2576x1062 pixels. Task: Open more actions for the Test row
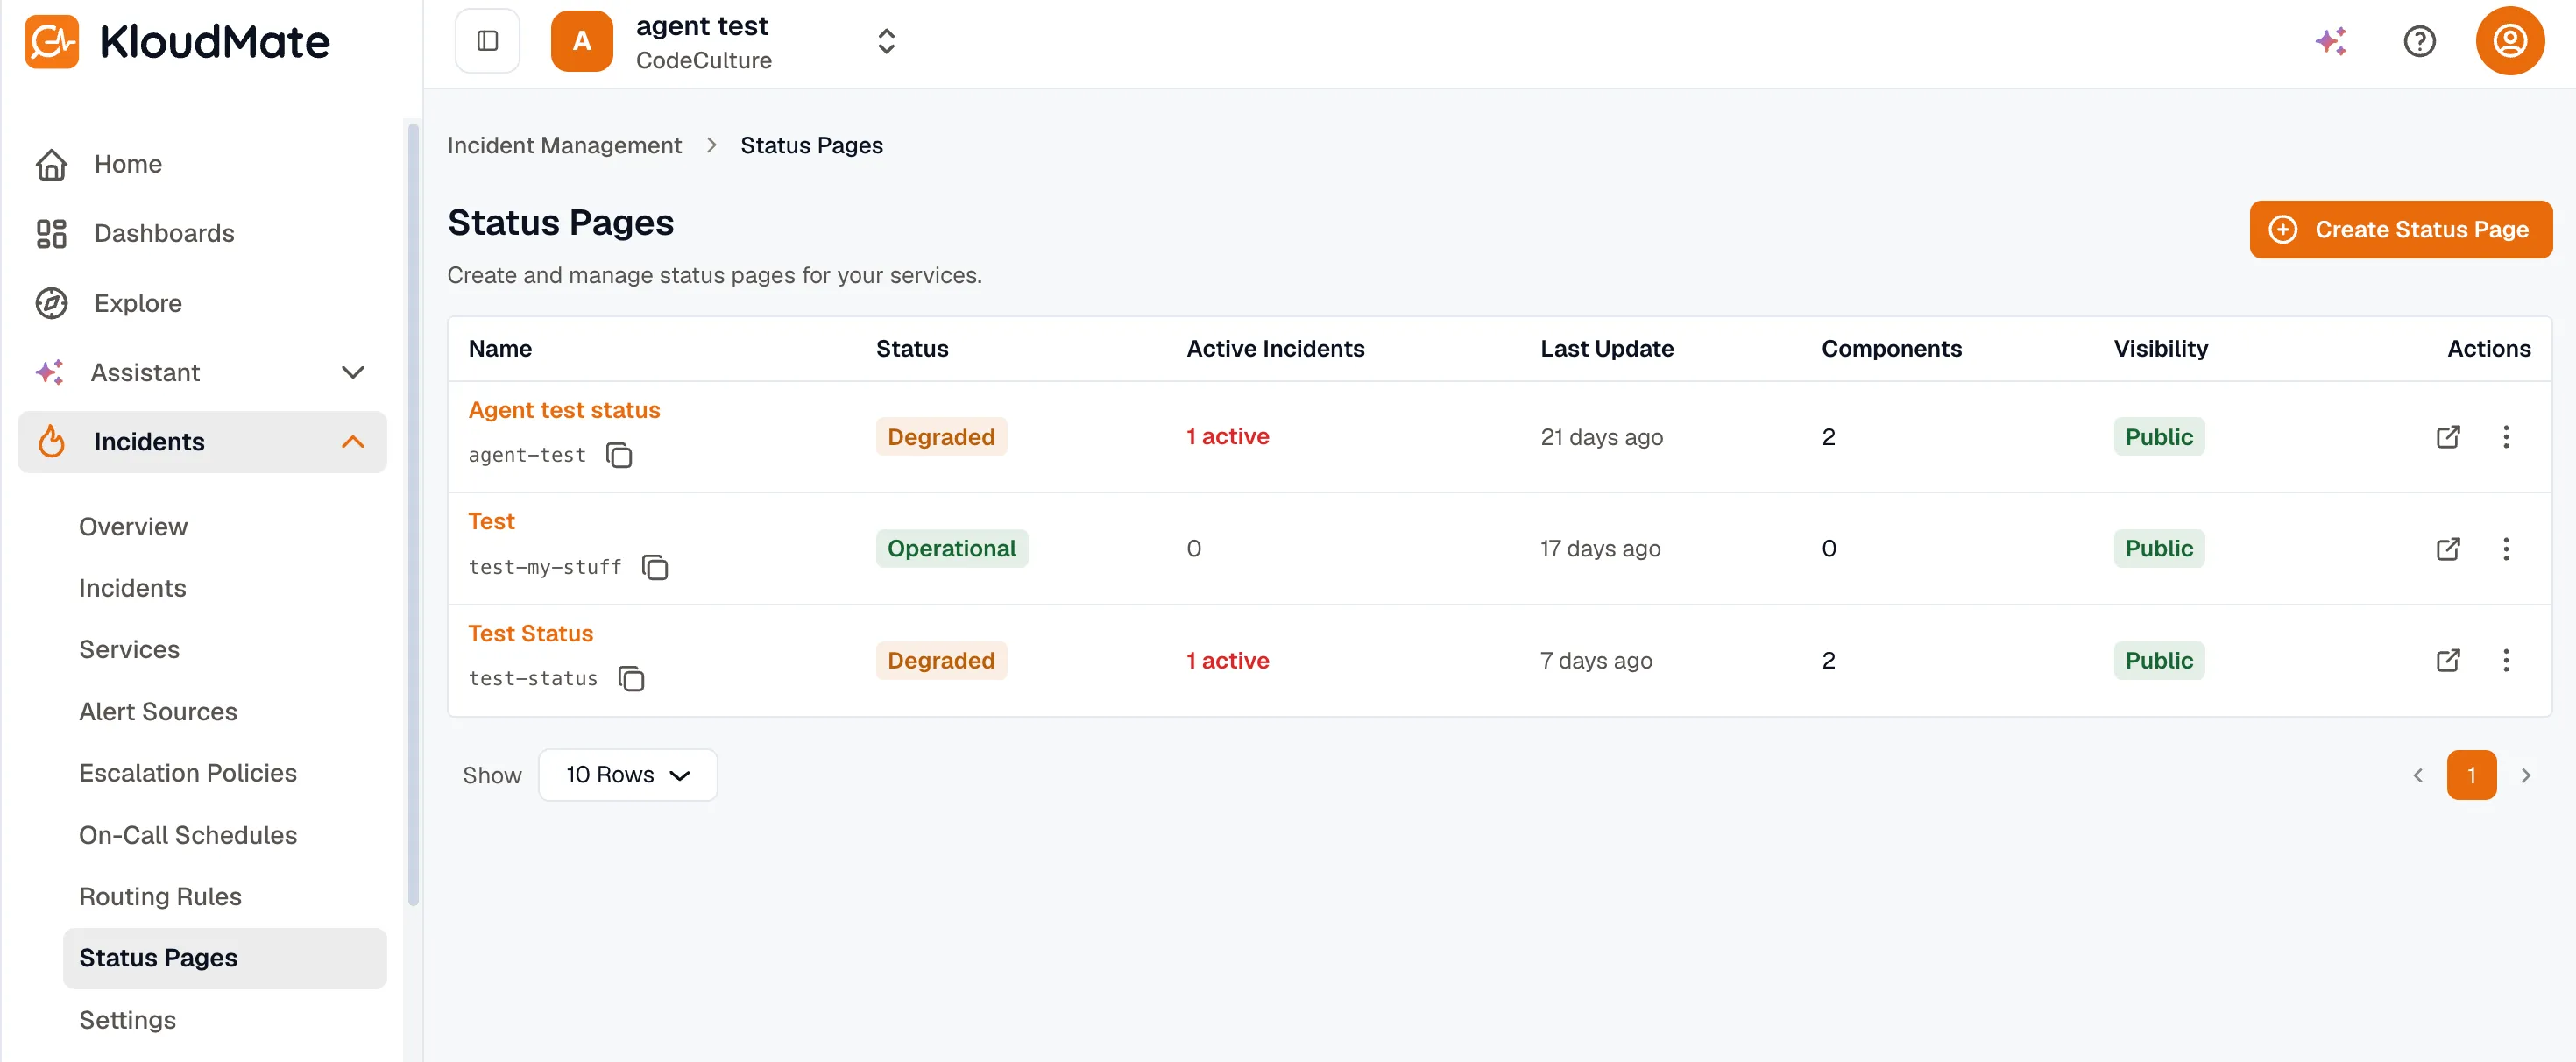pos(2505,548)
